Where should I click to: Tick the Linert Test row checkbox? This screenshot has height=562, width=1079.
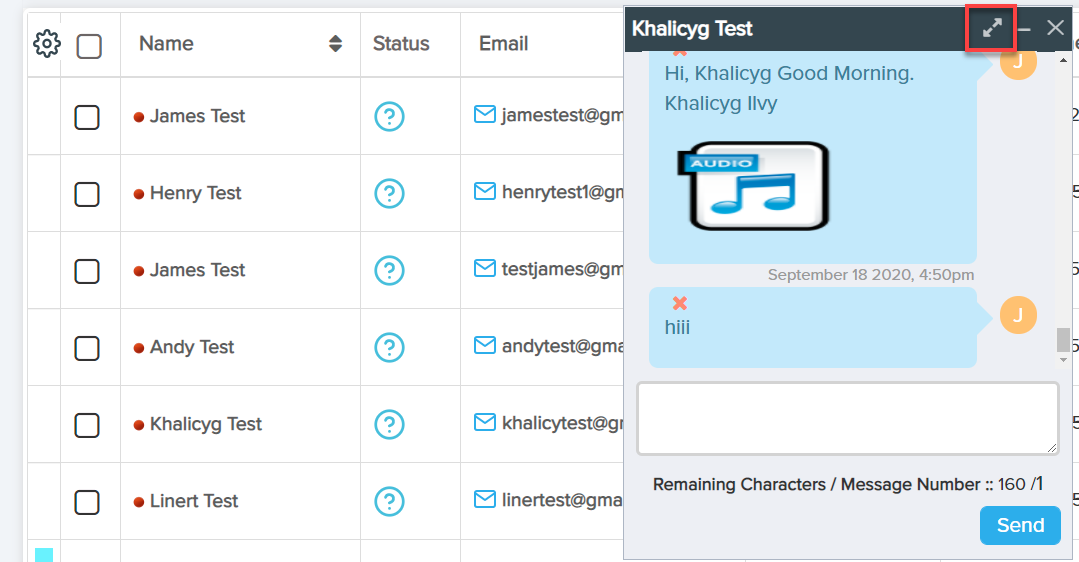88,501
